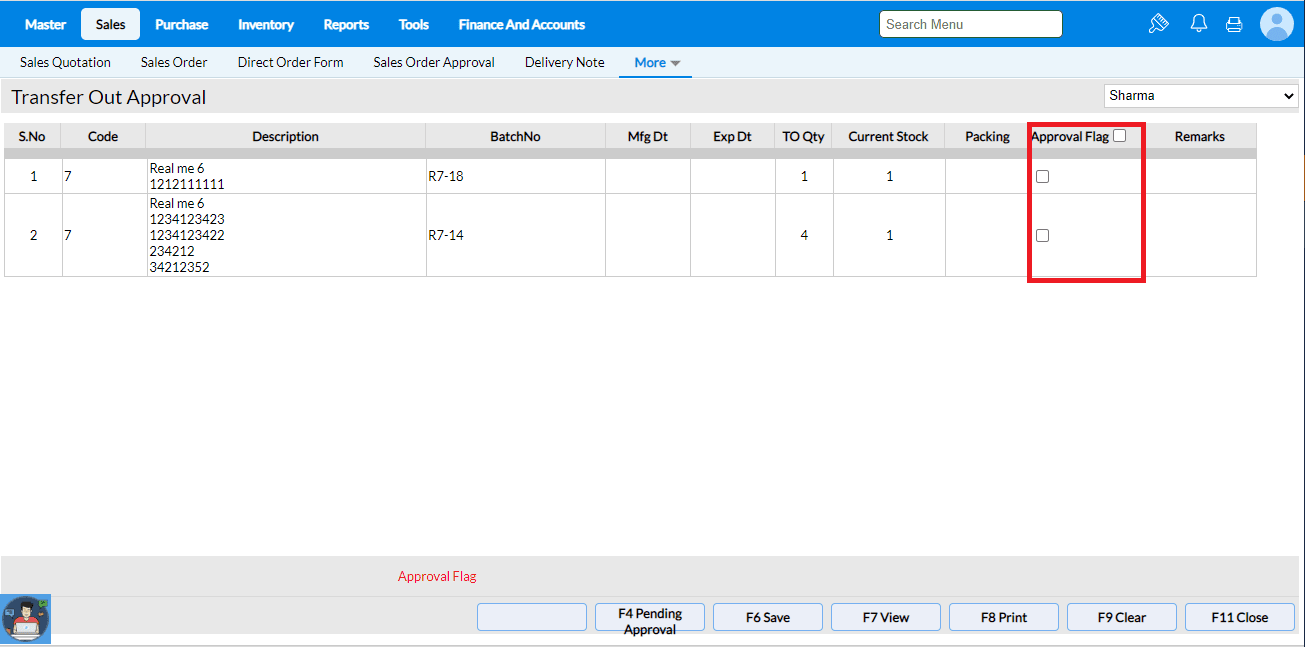Open the Inventory menu

tap(266, 24)
